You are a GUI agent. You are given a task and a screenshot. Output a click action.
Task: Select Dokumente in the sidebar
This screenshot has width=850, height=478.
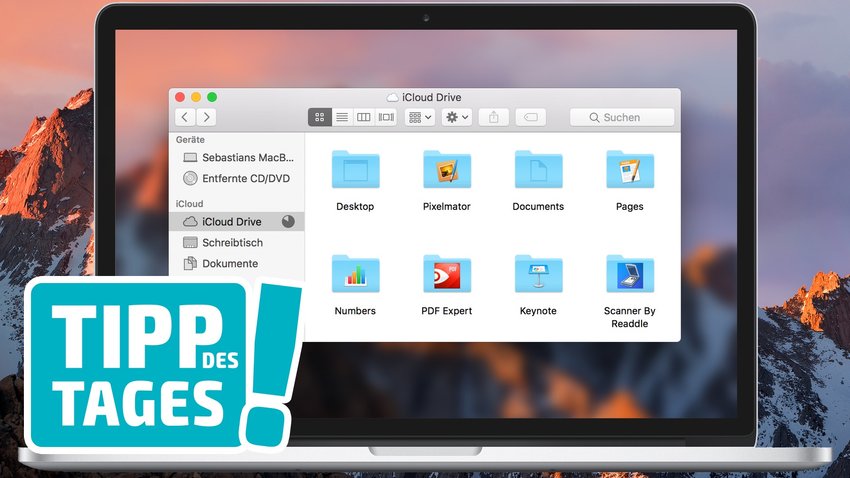click(x=237, y=263)
